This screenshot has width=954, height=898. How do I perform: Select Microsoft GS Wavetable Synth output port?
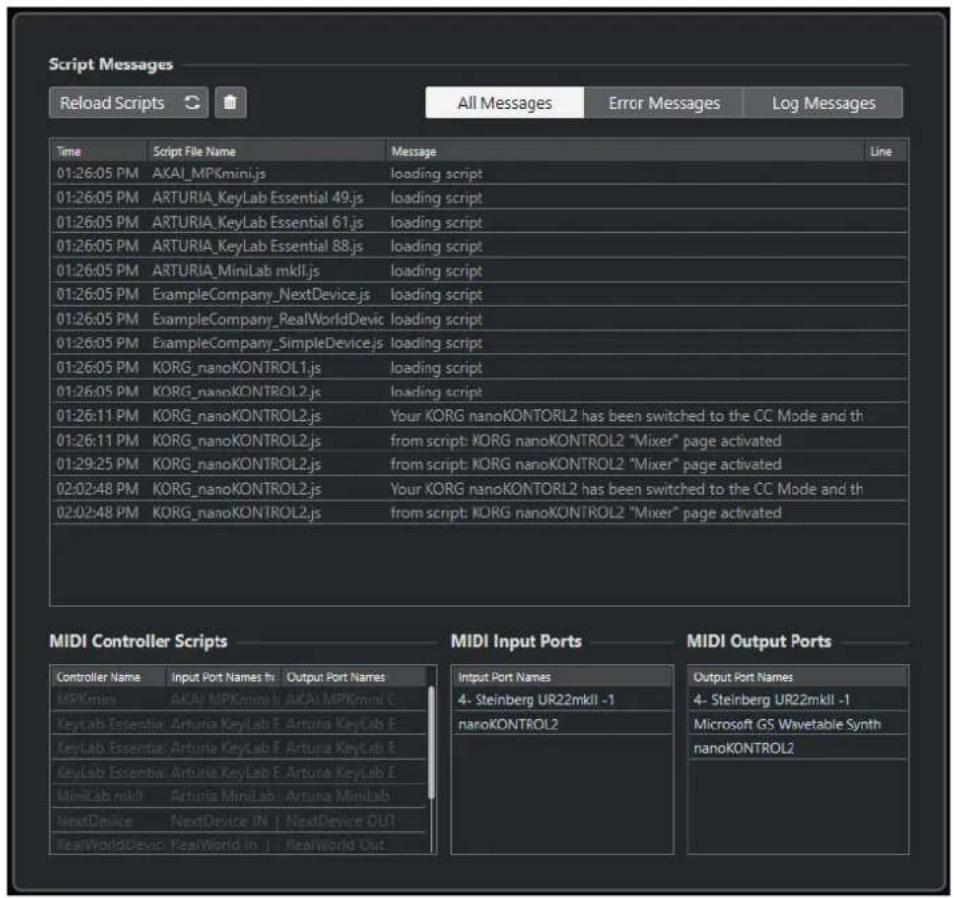point(798,724)
